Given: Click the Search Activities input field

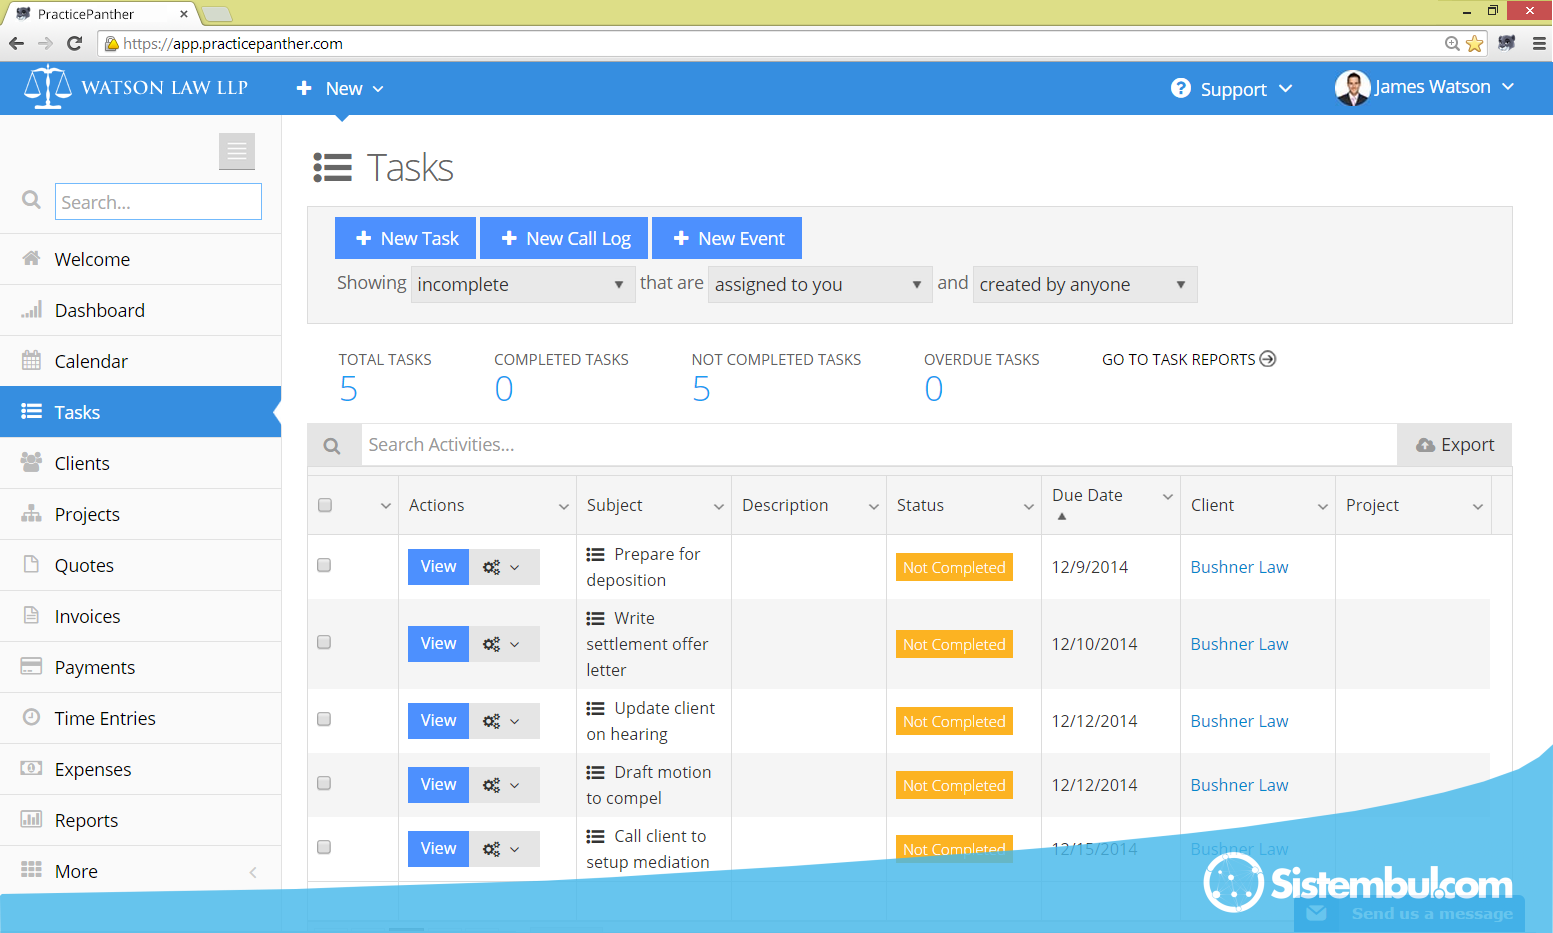Looking at the screenshot, I should pyautogui.click(x=878, y=445).
